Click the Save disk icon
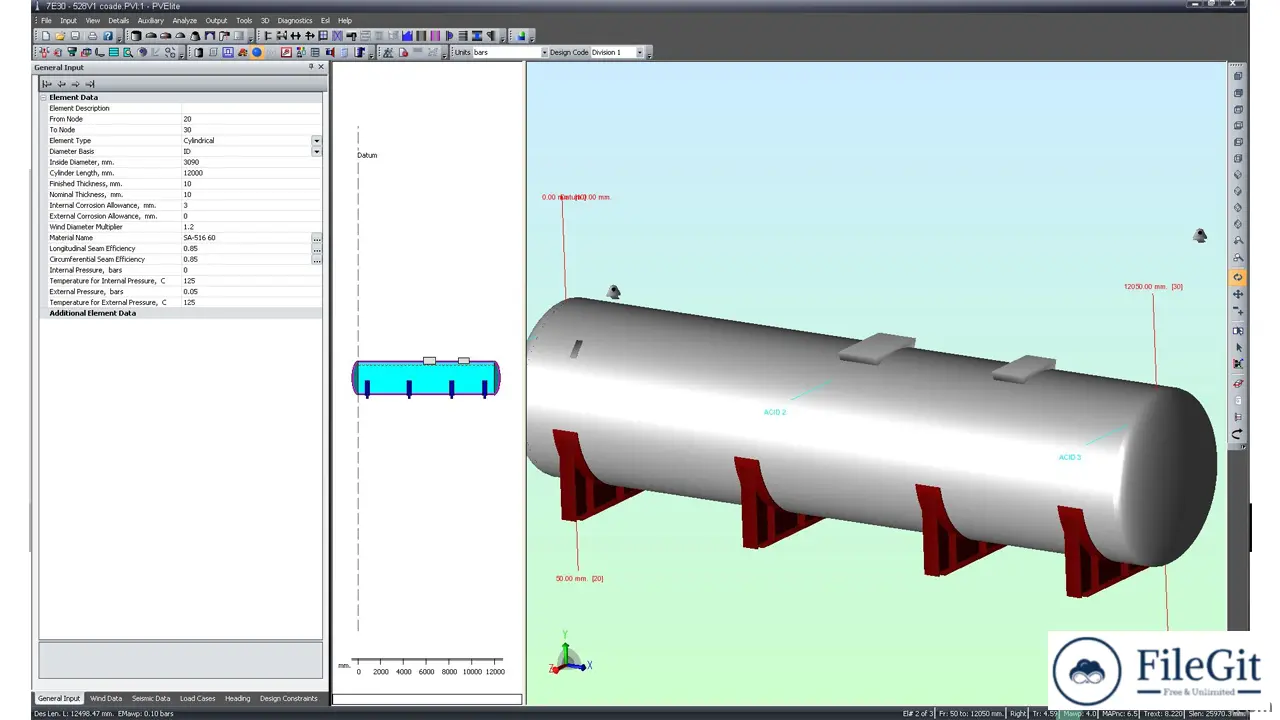The width and height of the screenshot is (1280, 720). [75, 36]
